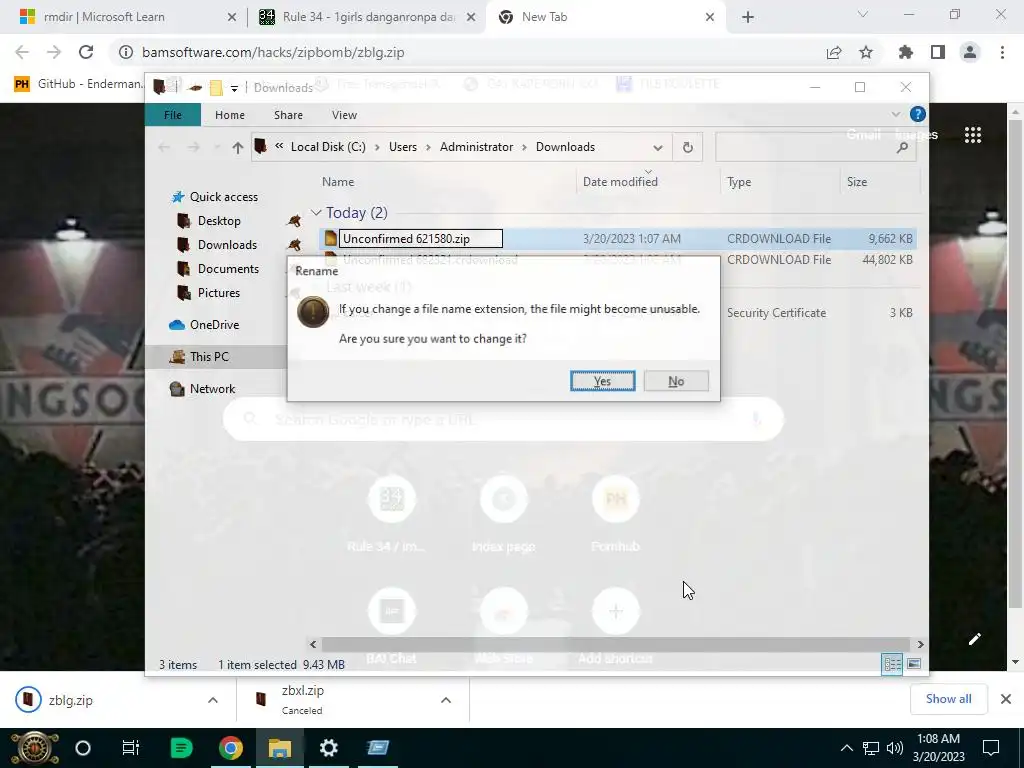Screen dimensions: 1024x768
Task: Click Administrator in the address path
Action: coord(476,147)
